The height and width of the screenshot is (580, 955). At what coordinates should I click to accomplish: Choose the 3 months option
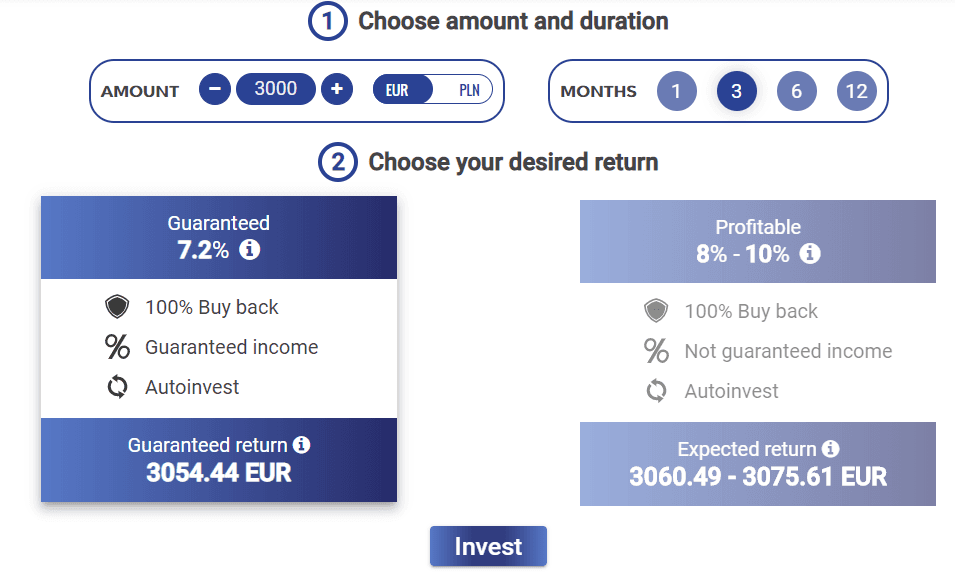tap(736, 91)
